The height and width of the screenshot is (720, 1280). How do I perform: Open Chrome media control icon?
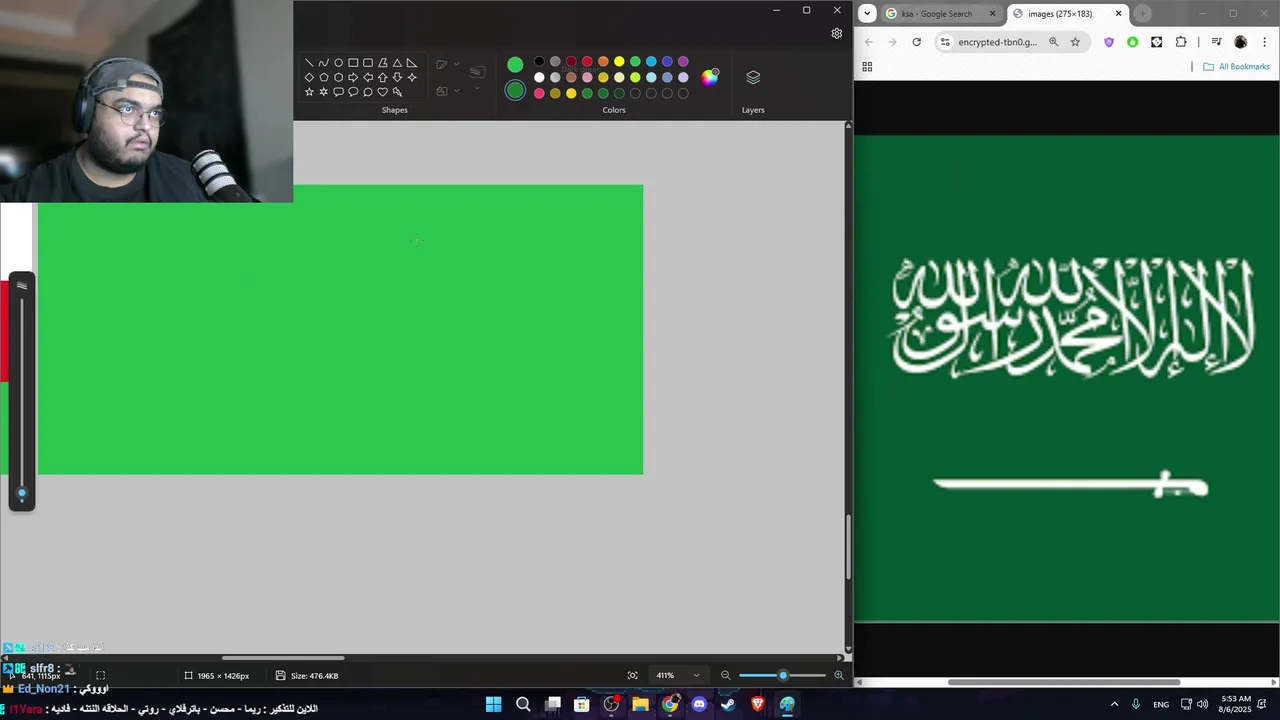(x=1216, y=42)
